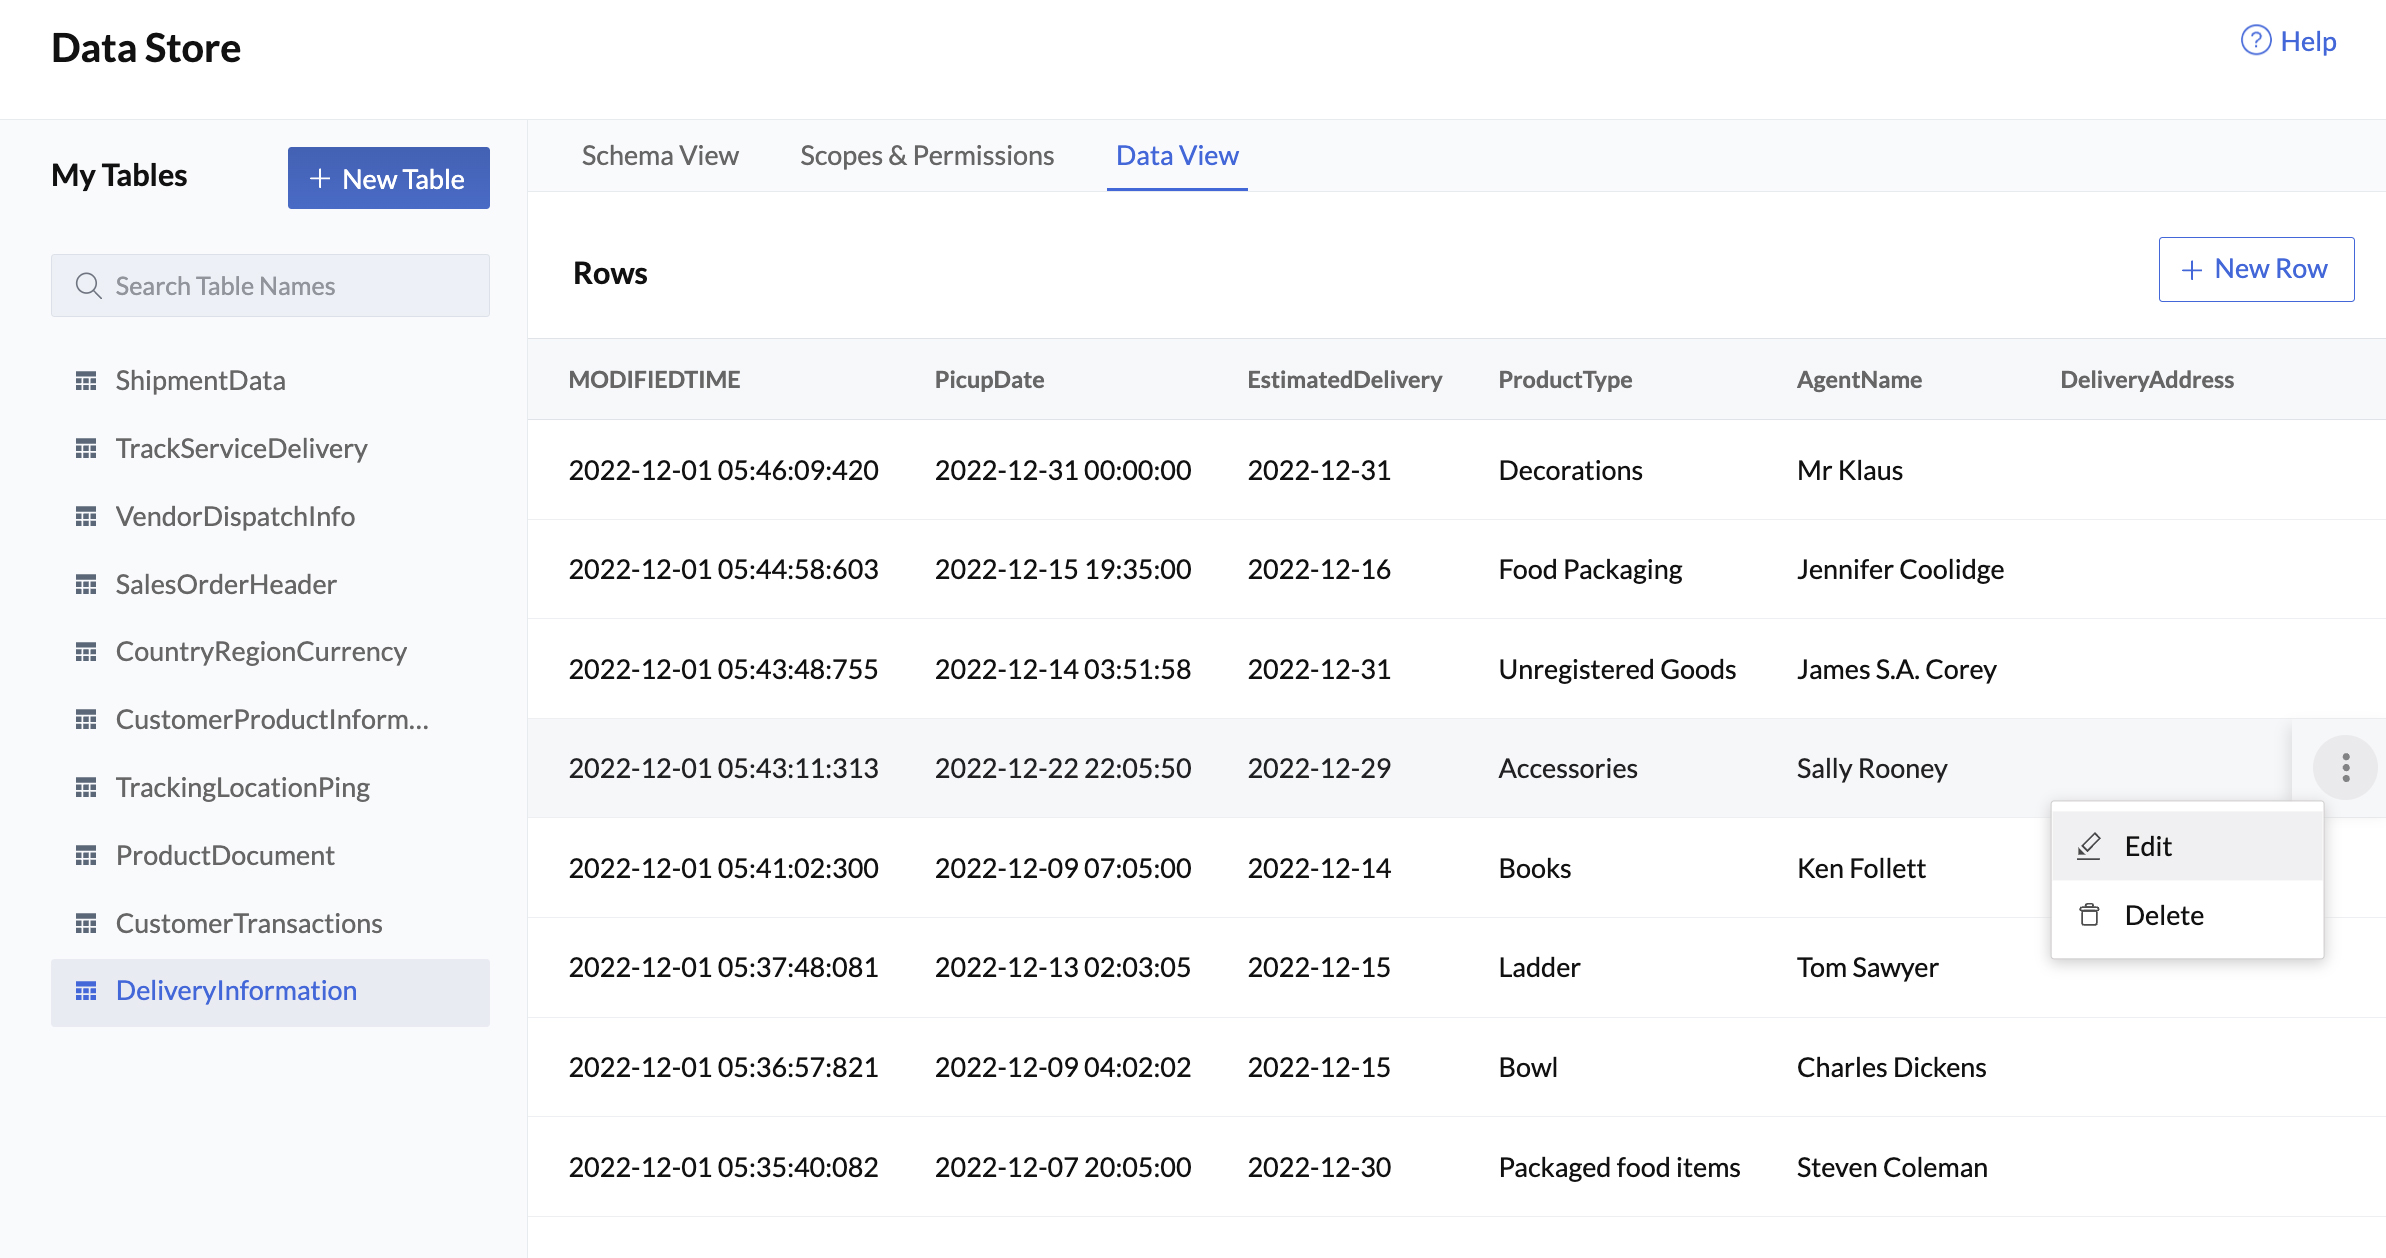Click the table icon beside TrackServiceDelivery
Image resolution: width=2386 pixels, height=1258 pixels.
tap(86, 449)
